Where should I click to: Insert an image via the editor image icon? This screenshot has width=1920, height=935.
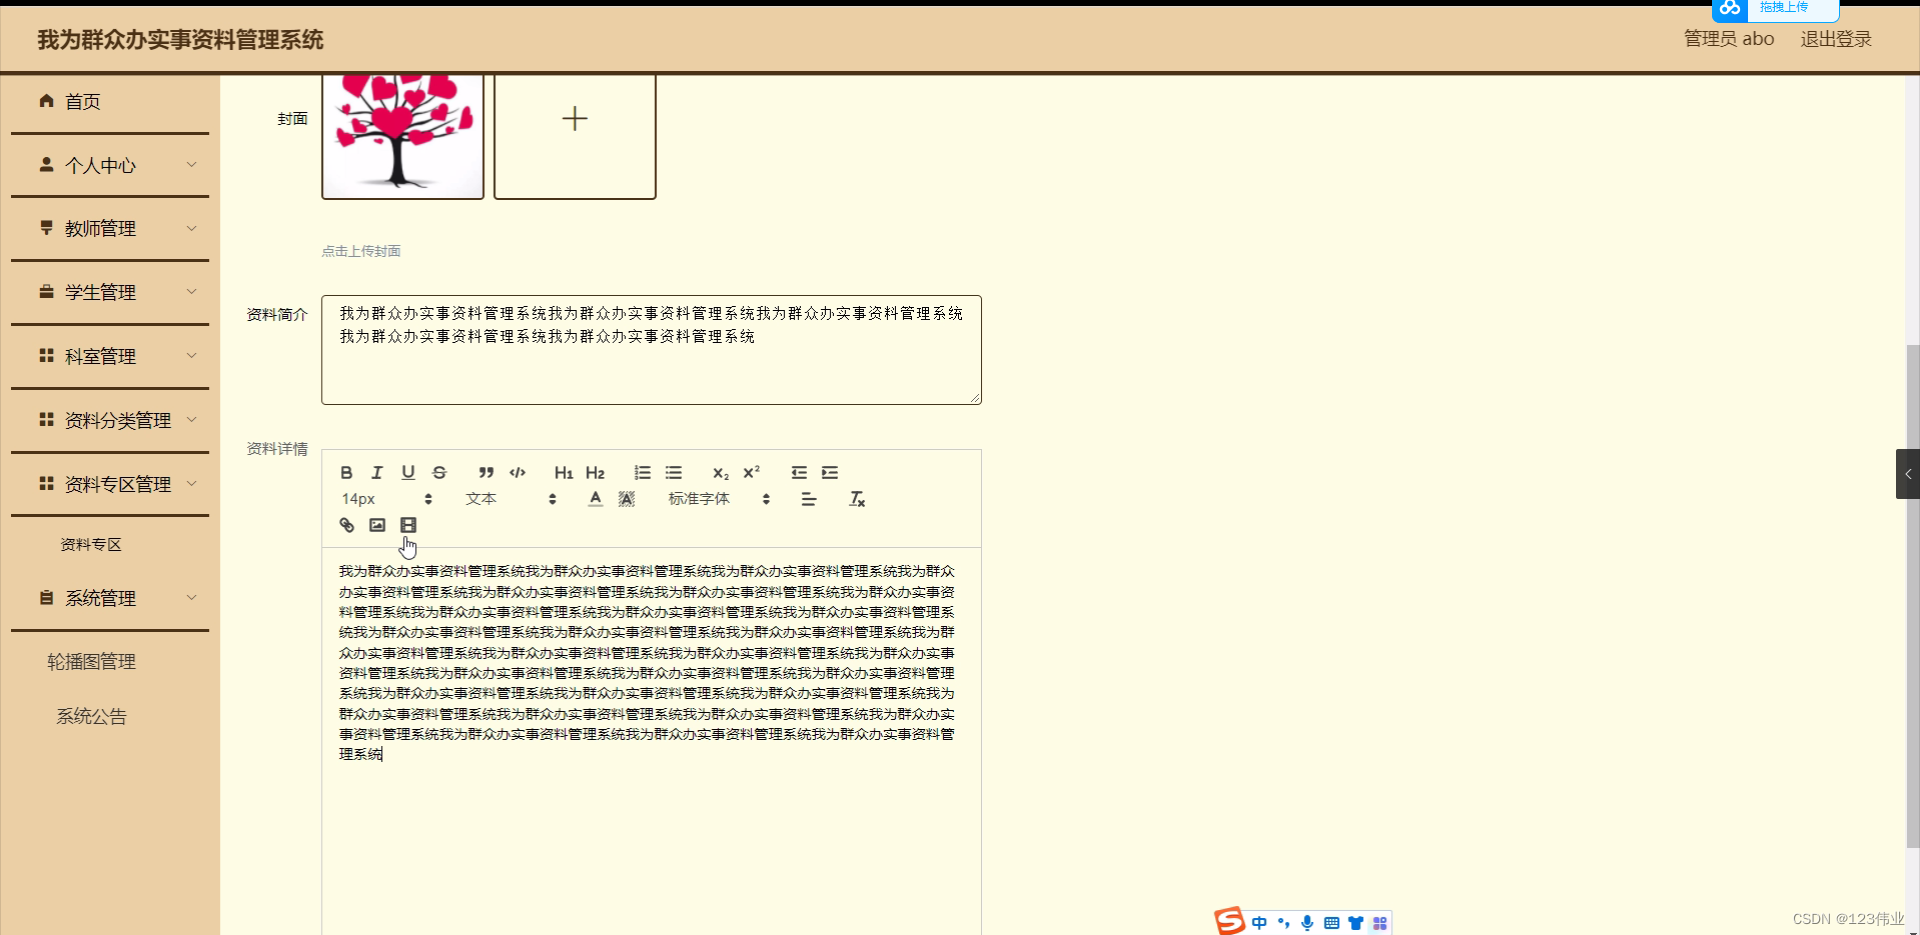(377, 524)
